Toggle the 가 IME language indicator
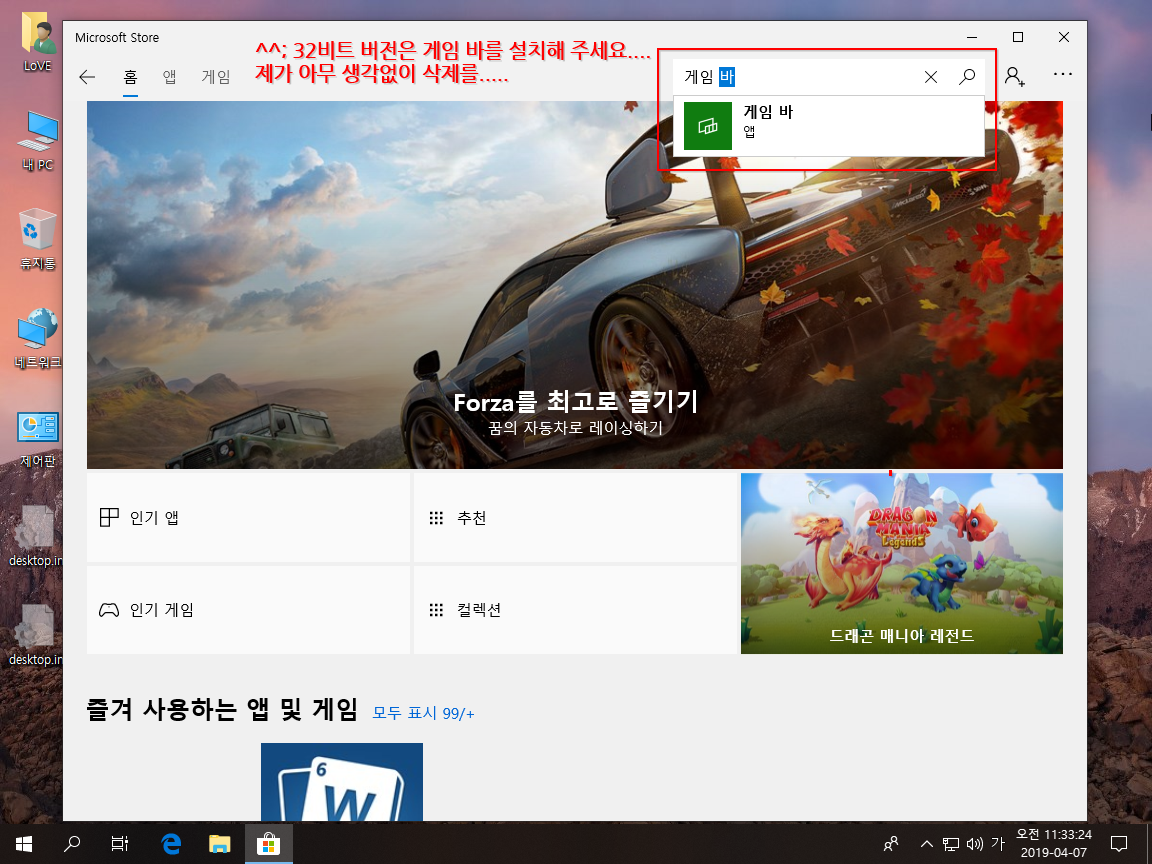Screen dimensions: 1152x864 tap(997, 844)
